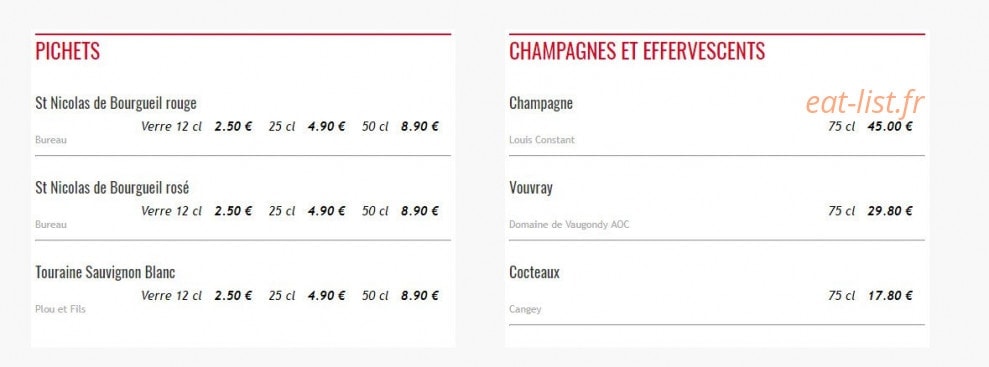The height and width of the screenshot is (367, 989).
Task: Click the Champagne menu item title
Action: click(541, 103)
